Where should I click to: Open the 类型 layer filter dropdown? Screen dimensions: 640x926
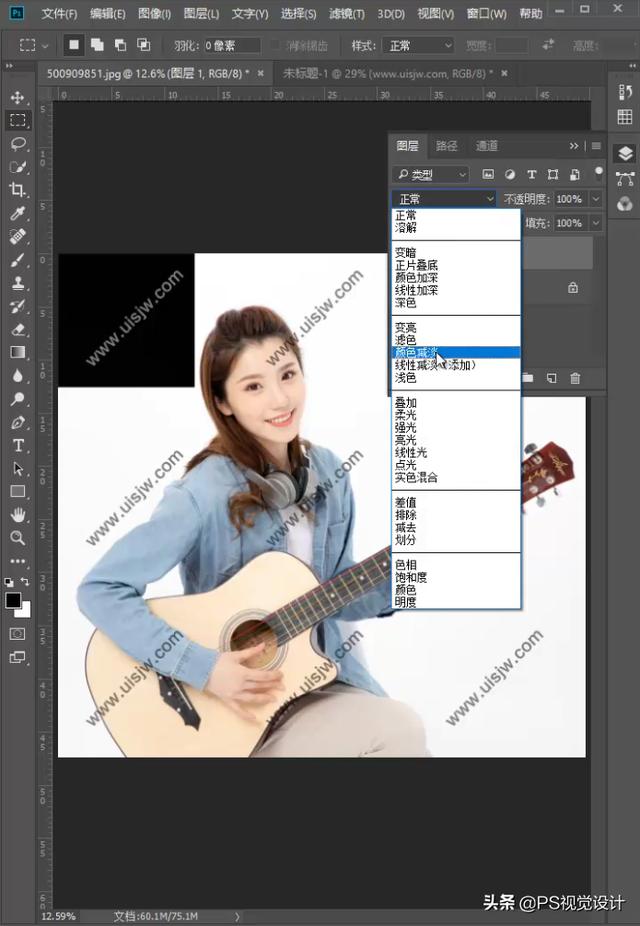[430, 174]
